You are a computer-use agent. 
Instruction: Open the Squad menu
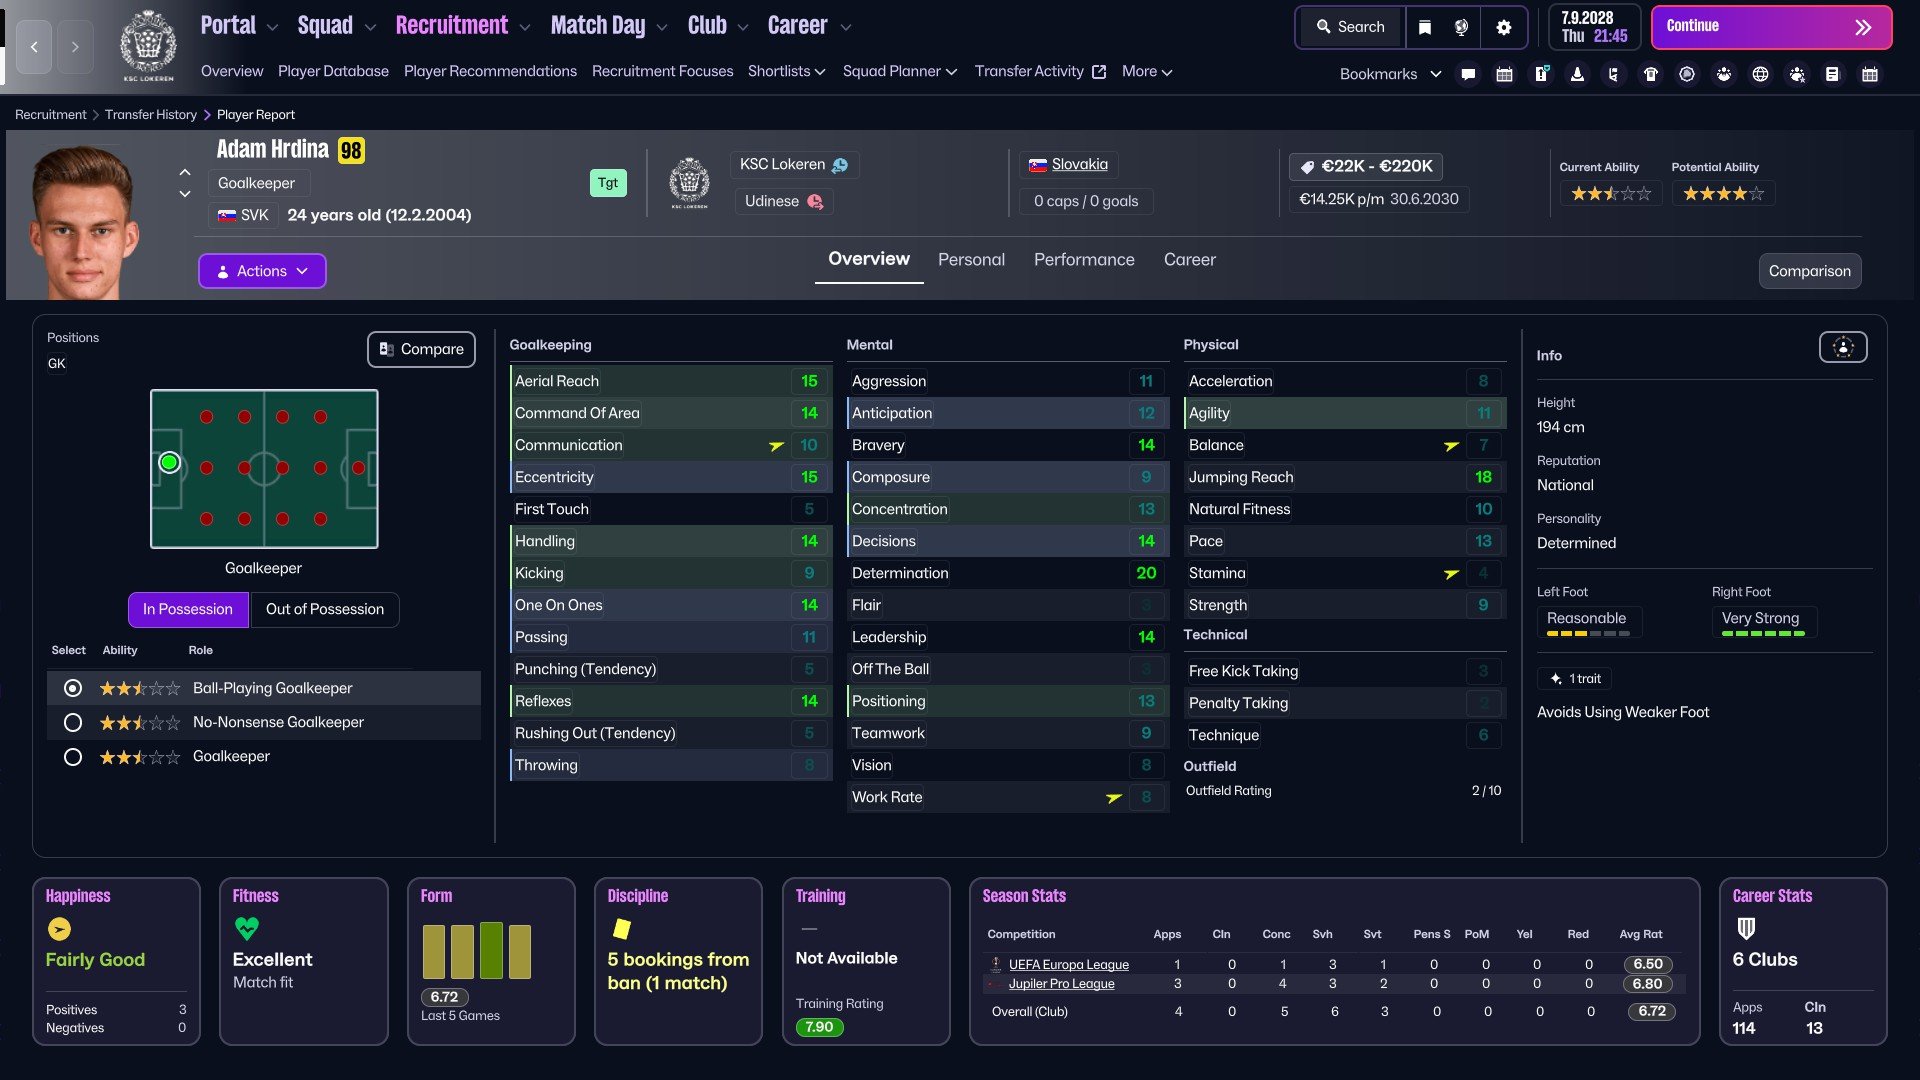point(336,26)
